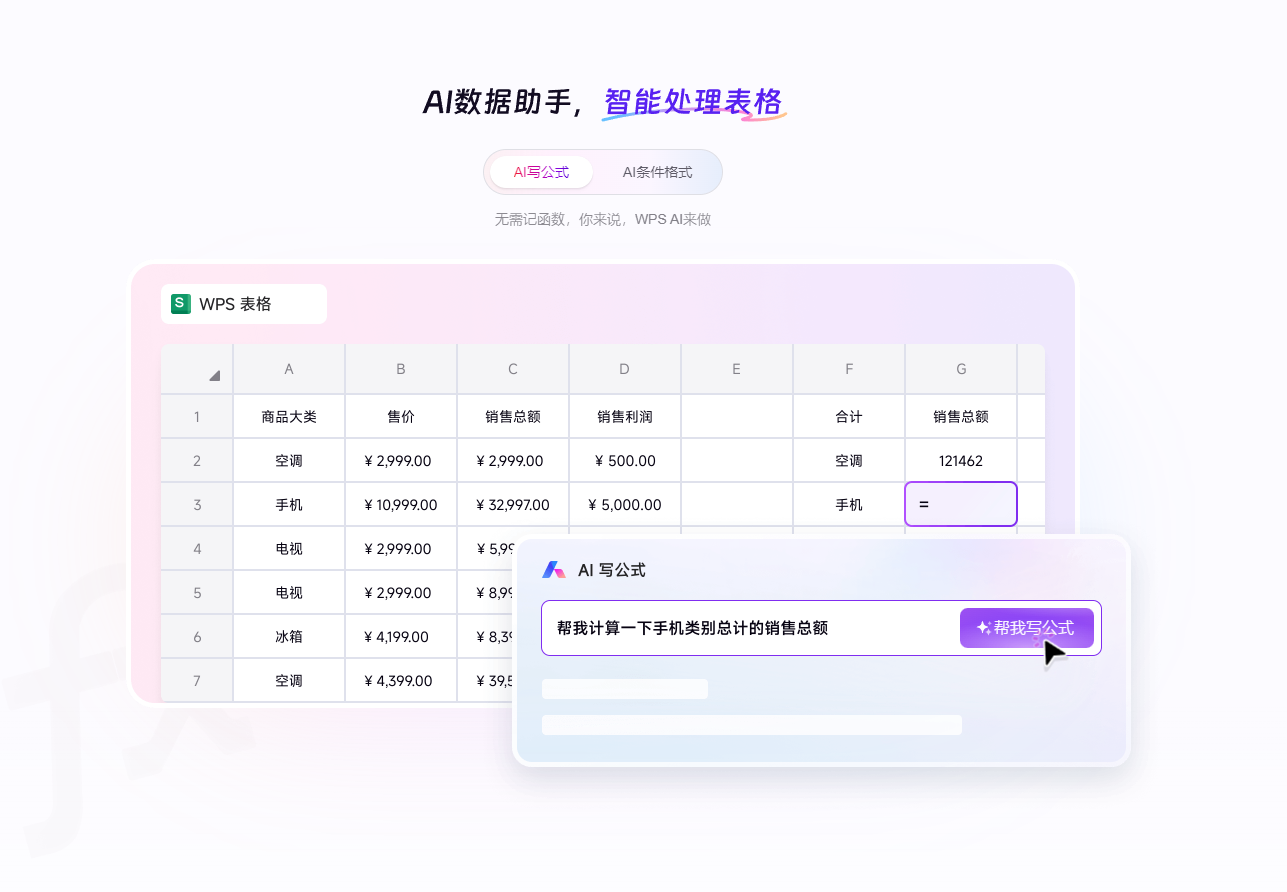Image resolution: width=1287 pixels, height=892 pixels.
Task: Select column E header
Action: [737, 369]
